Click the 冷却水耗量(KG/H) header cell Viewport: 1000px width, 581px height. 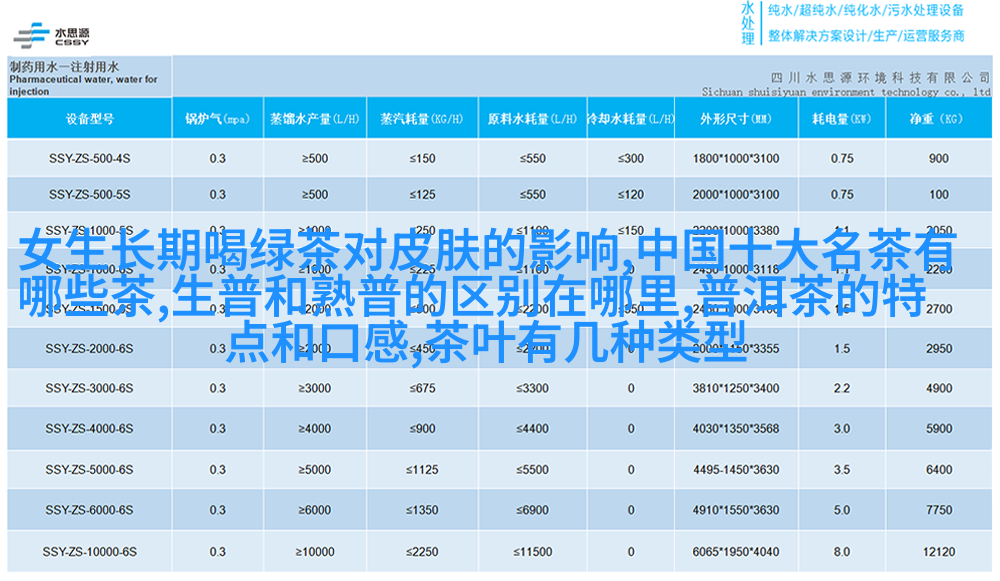tap(630, 119)
